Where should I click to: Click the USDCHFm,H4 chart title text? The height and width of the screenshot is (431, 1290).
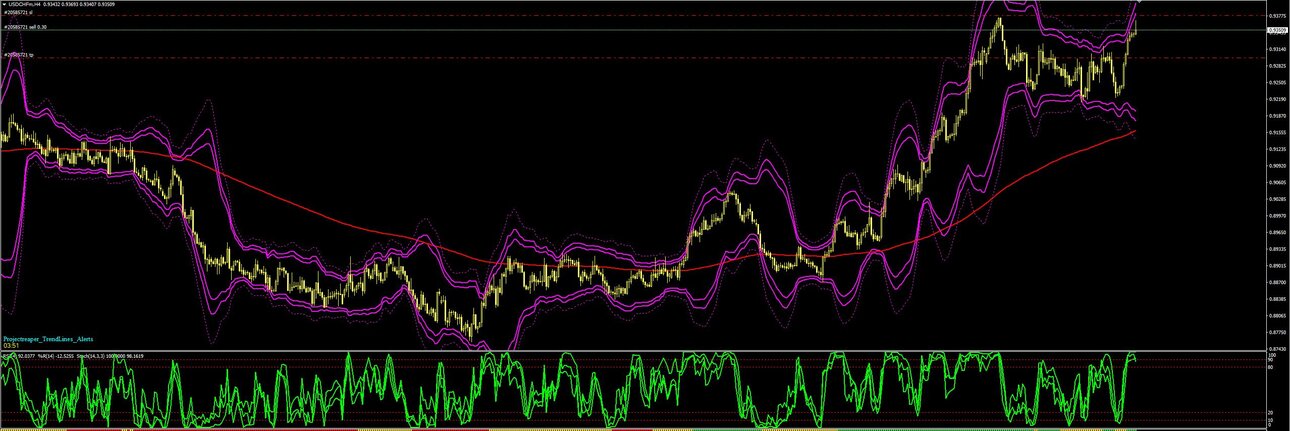click(24, 4)
